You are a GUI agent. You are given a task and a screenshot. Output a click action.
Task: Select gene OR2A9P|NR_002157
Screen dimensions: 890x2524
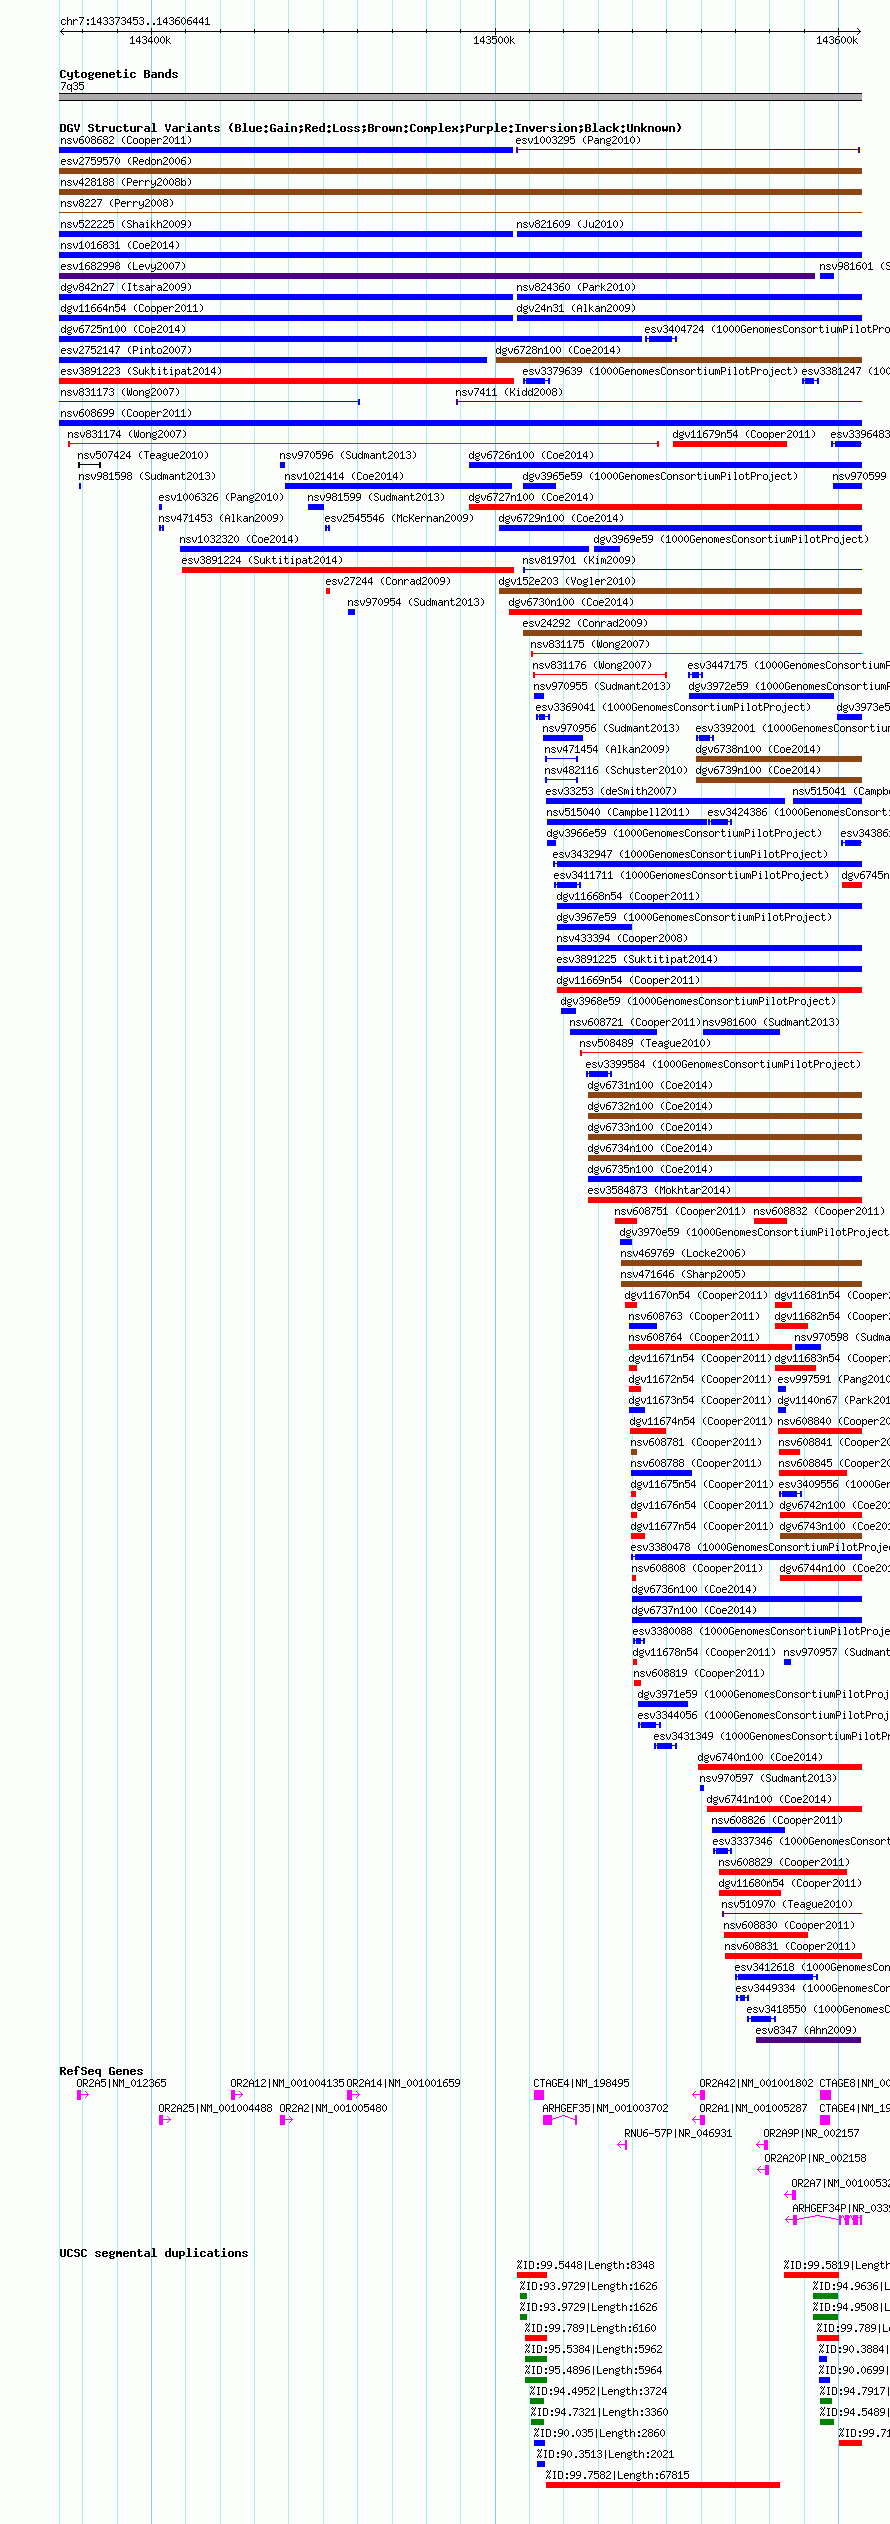click(811, 2133)
